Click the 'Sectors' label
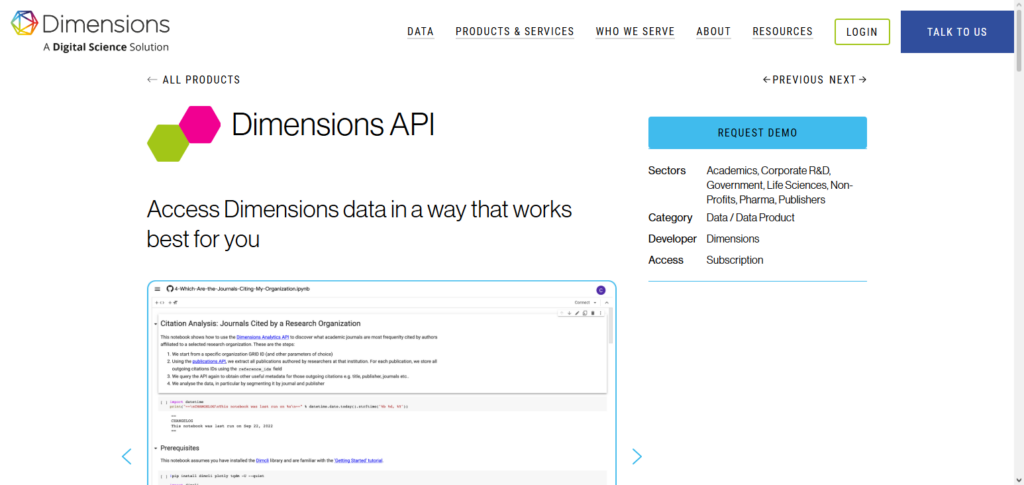 pos(667,170)
